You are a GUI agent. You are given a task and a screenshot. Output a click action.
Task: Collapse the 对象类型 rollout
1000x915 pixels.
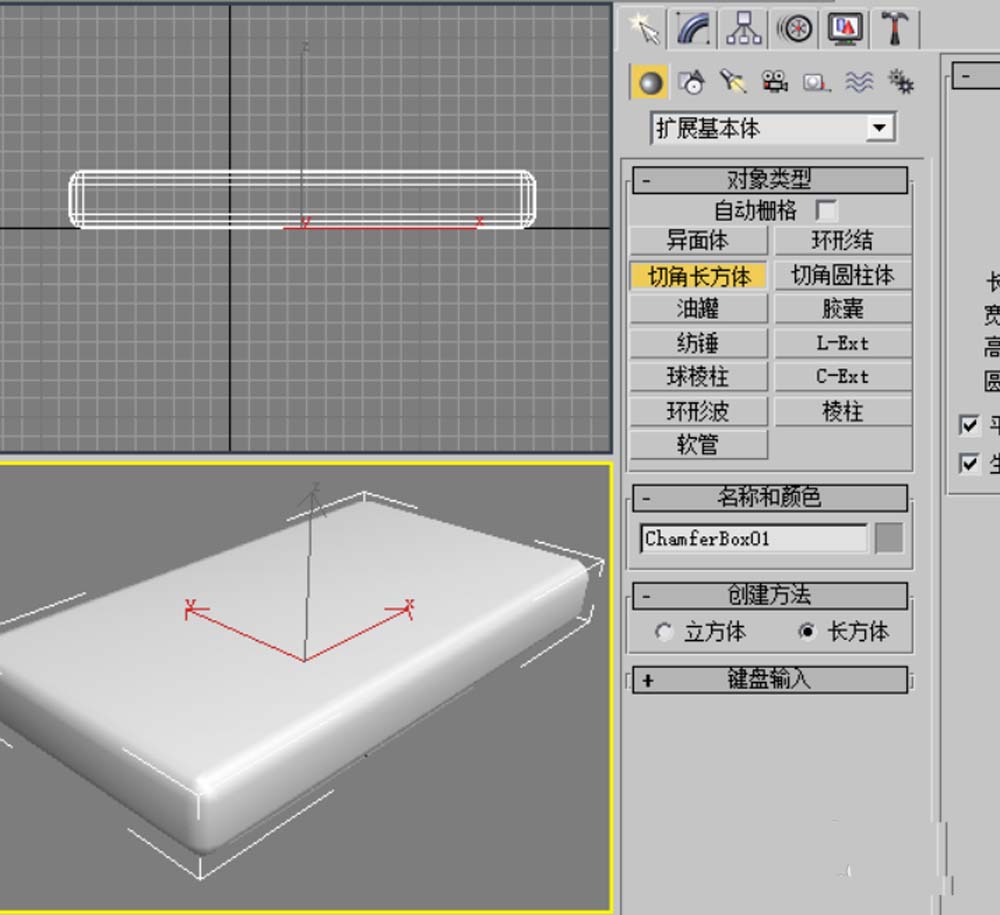pyautogui.click(x=770, y=180)
